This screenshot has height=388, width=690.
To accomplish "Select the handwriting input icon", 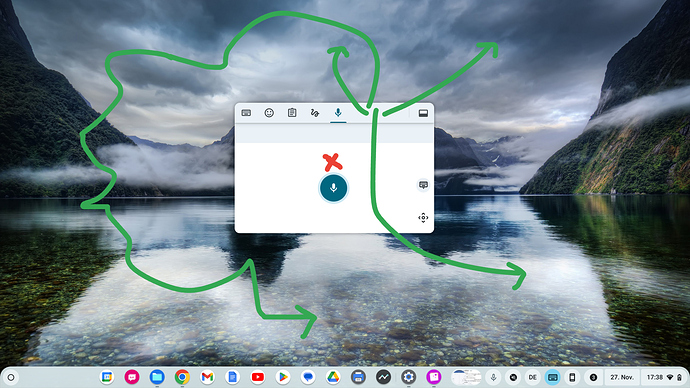I will point(315,113).
